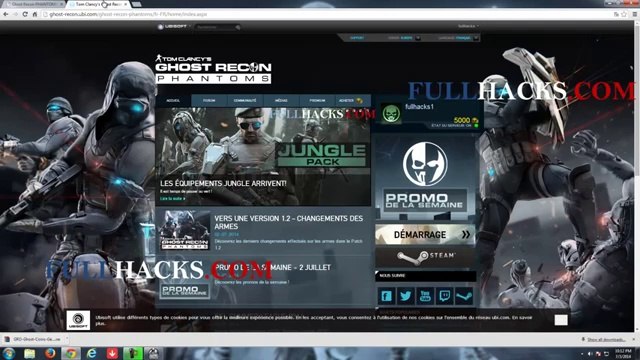Switch to first Ghost Recon browser tab
Screen dimensions: 640x360
coord(33,4)
